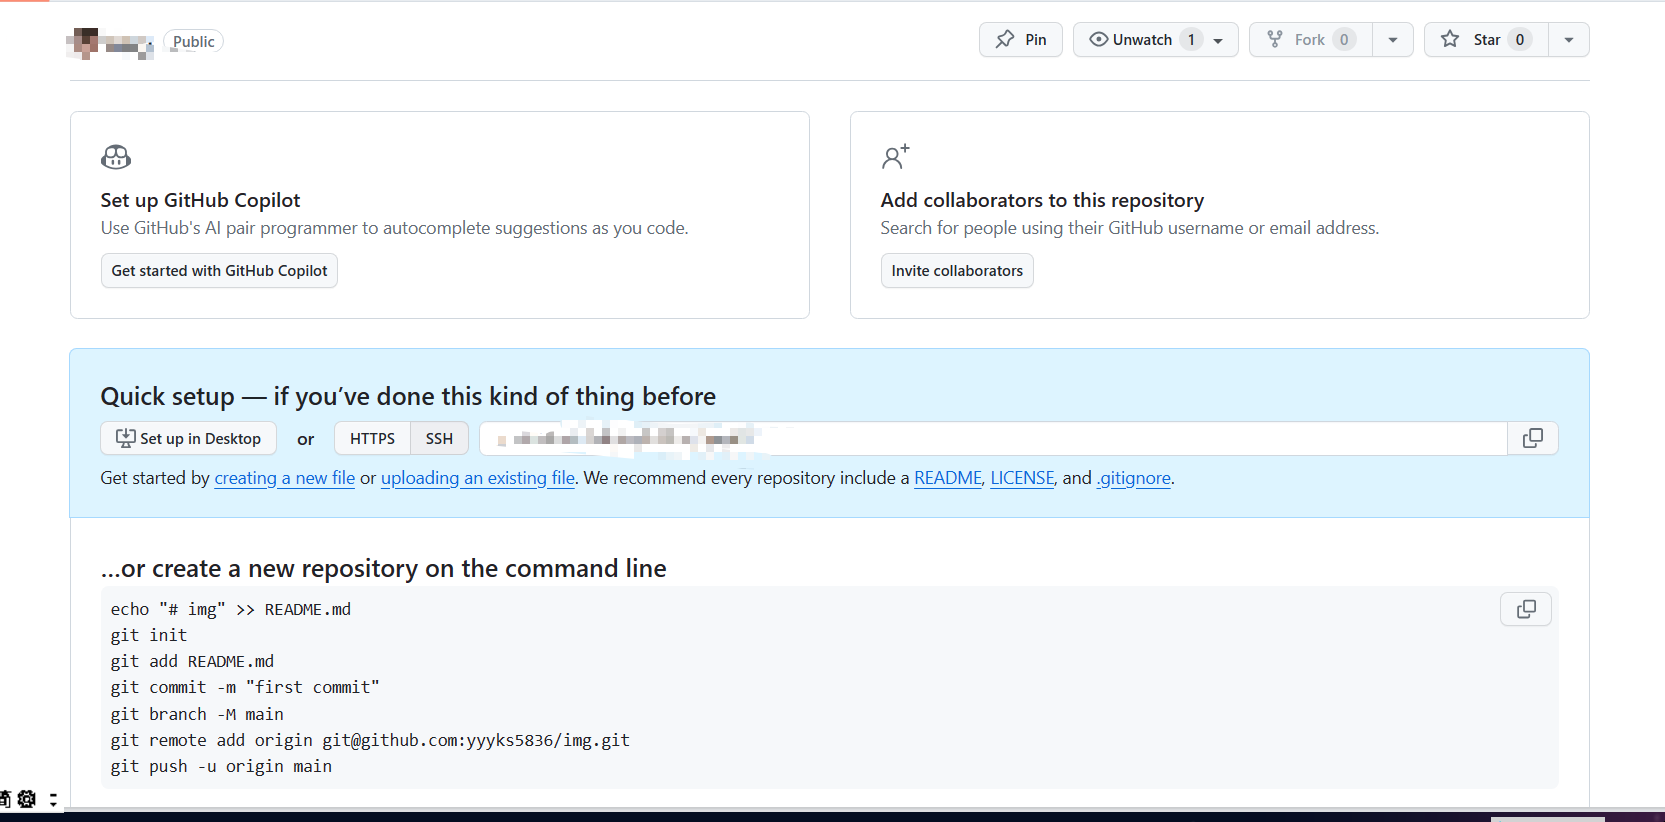Star the repository

click(x=1486, y=40)
